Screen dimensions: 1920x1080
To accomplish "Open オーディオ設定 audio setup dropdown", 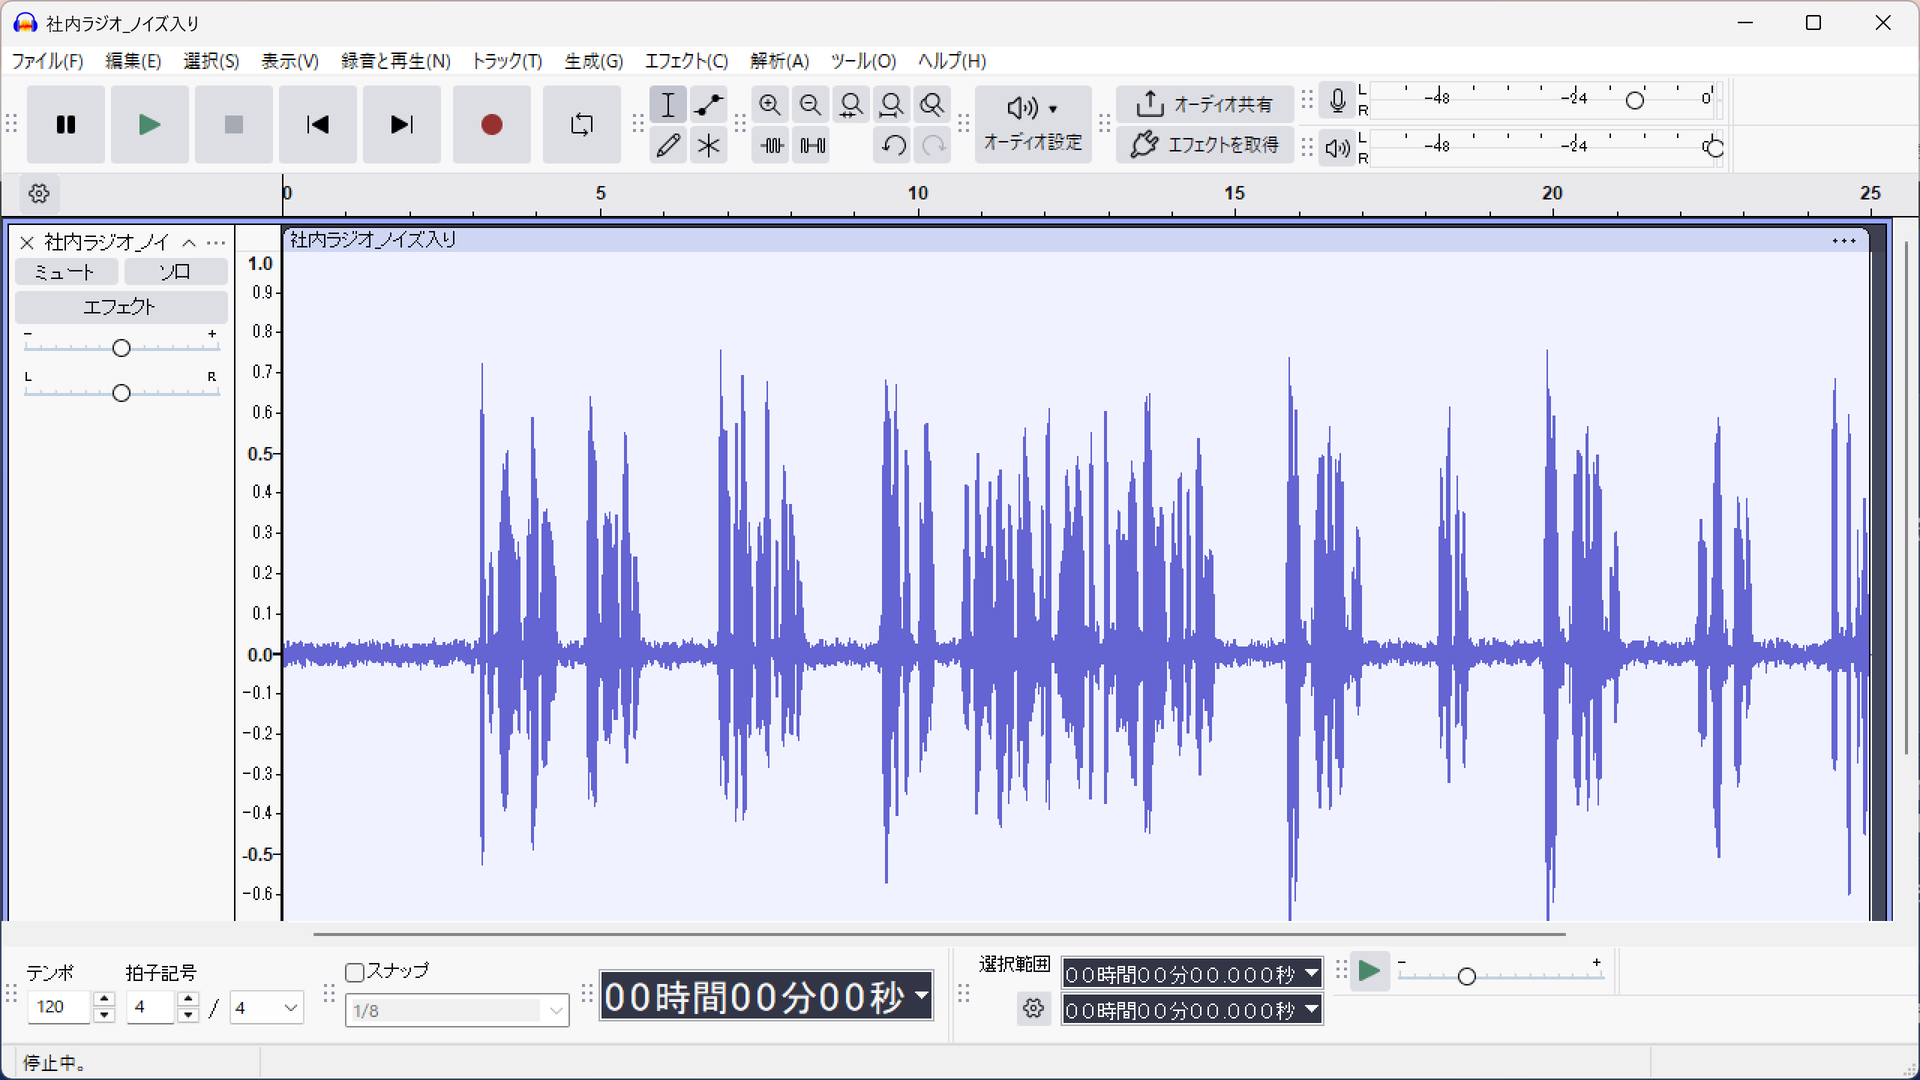I will coord(1033,124).
